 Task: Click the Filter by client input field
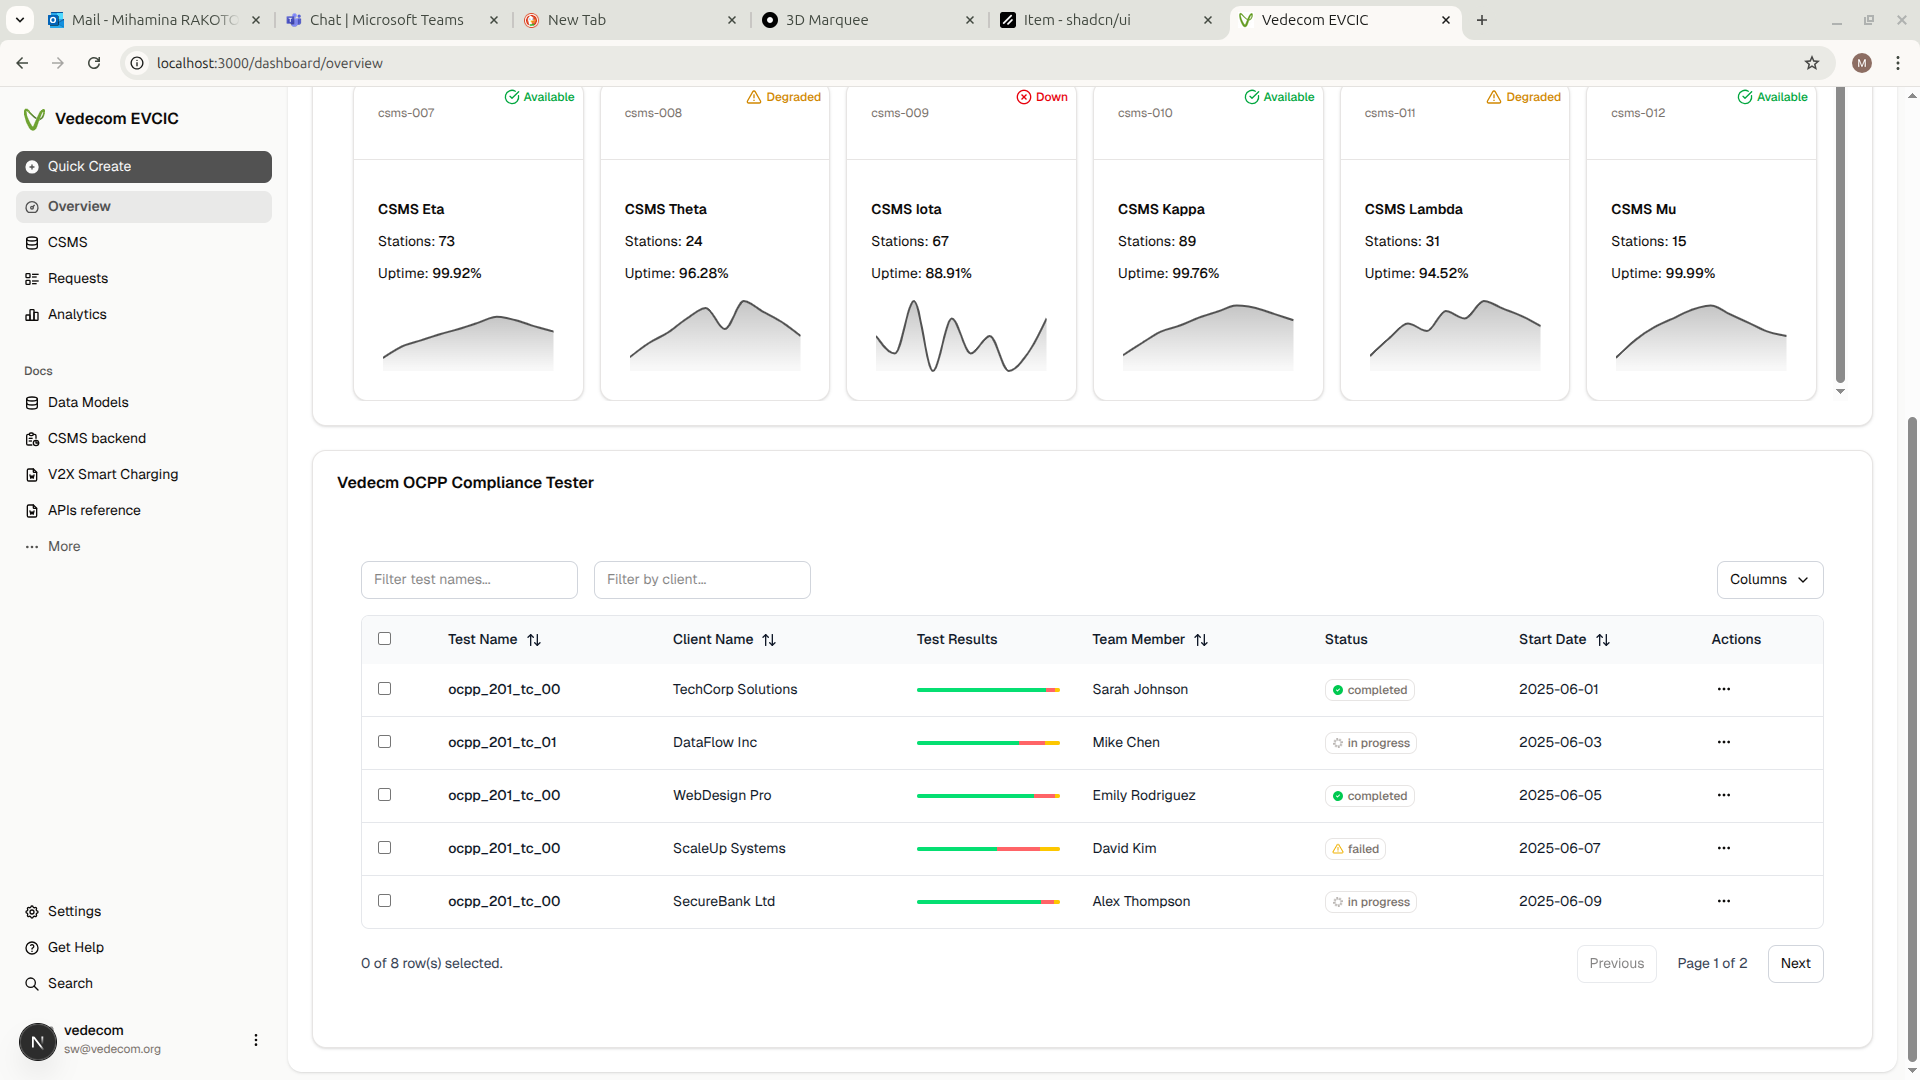pos(702,580)
